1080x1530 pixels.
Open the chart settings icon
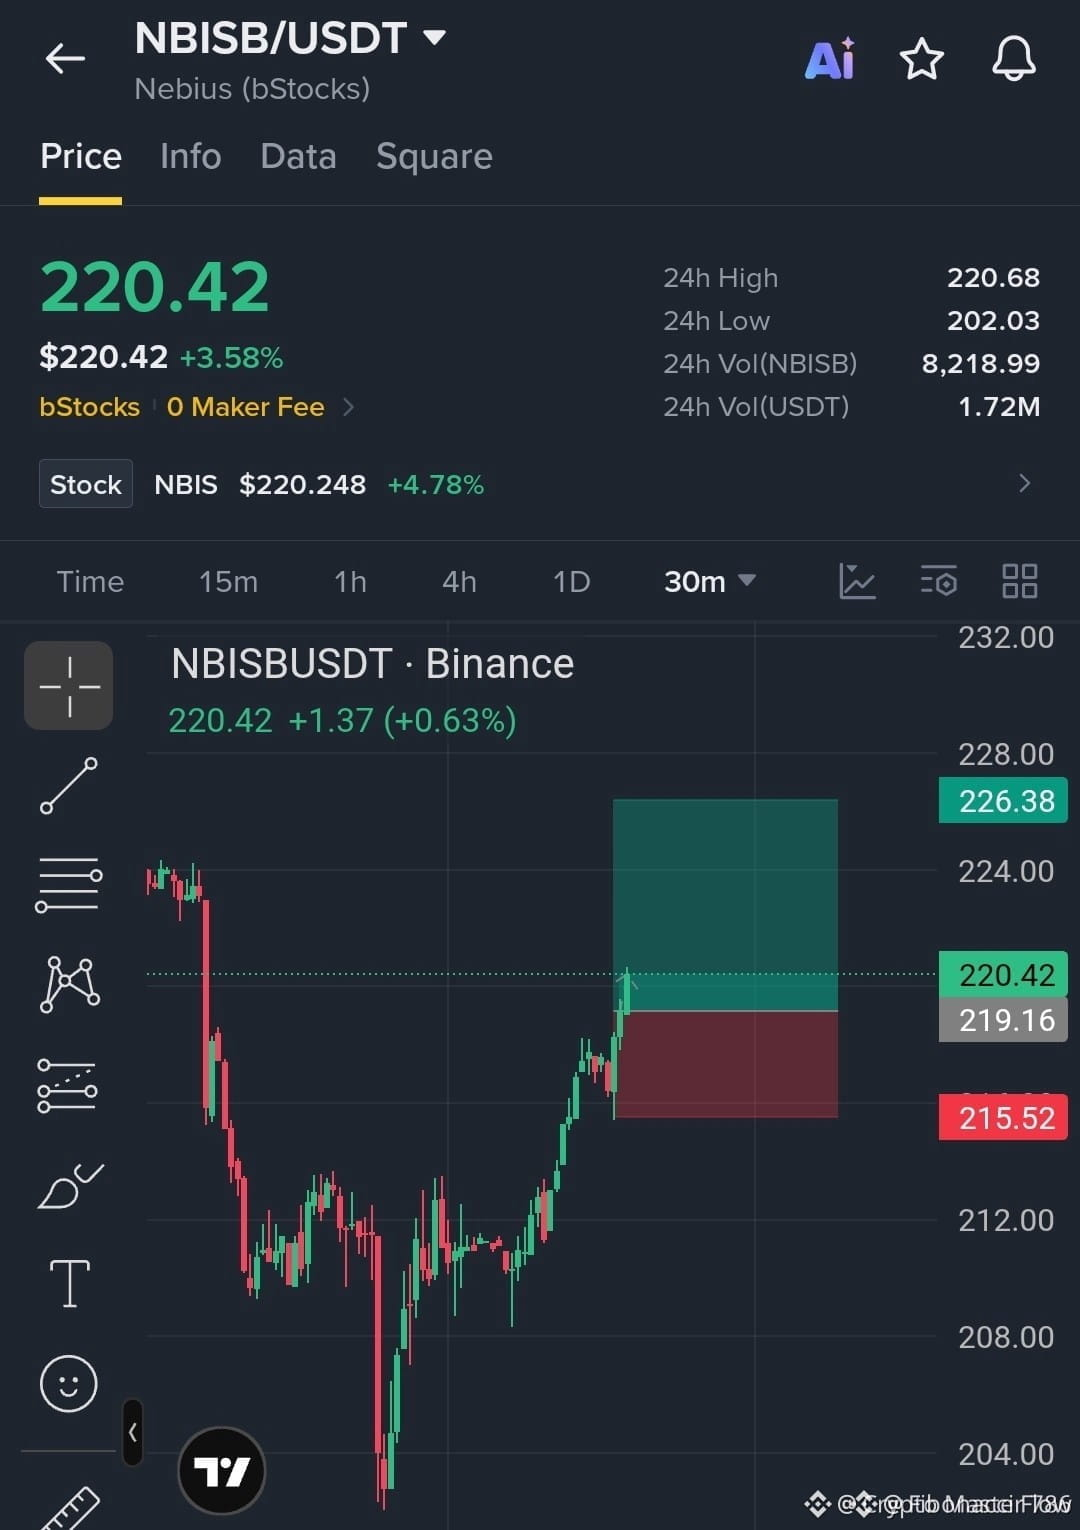tap(938, 581)
